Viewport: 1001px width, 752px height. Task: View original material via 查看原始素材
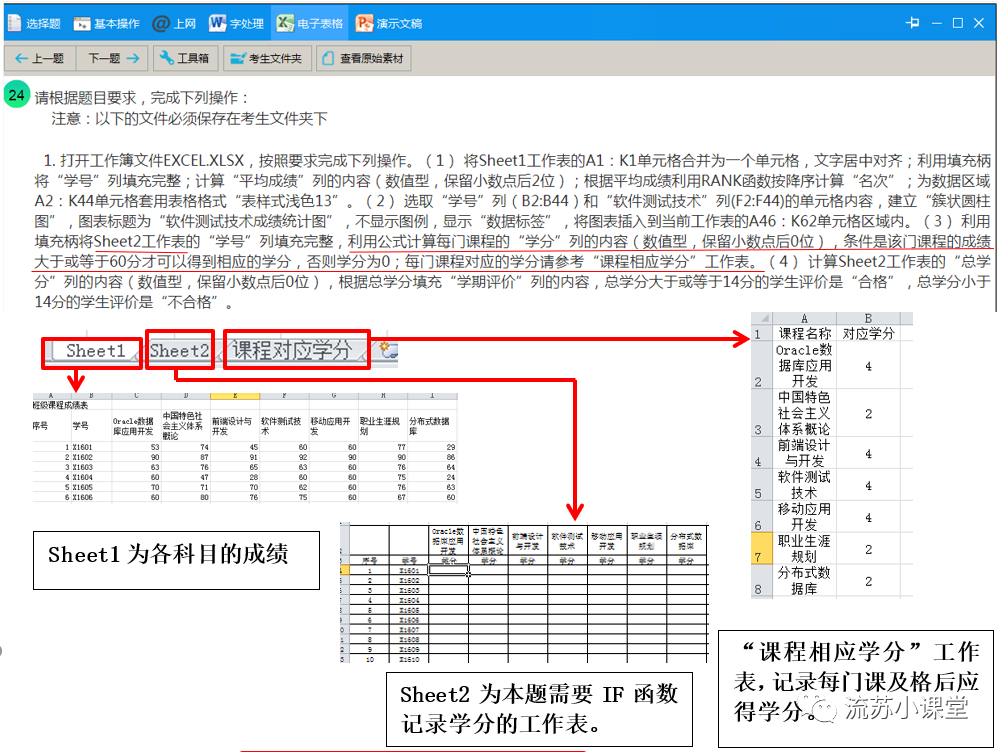364,58
